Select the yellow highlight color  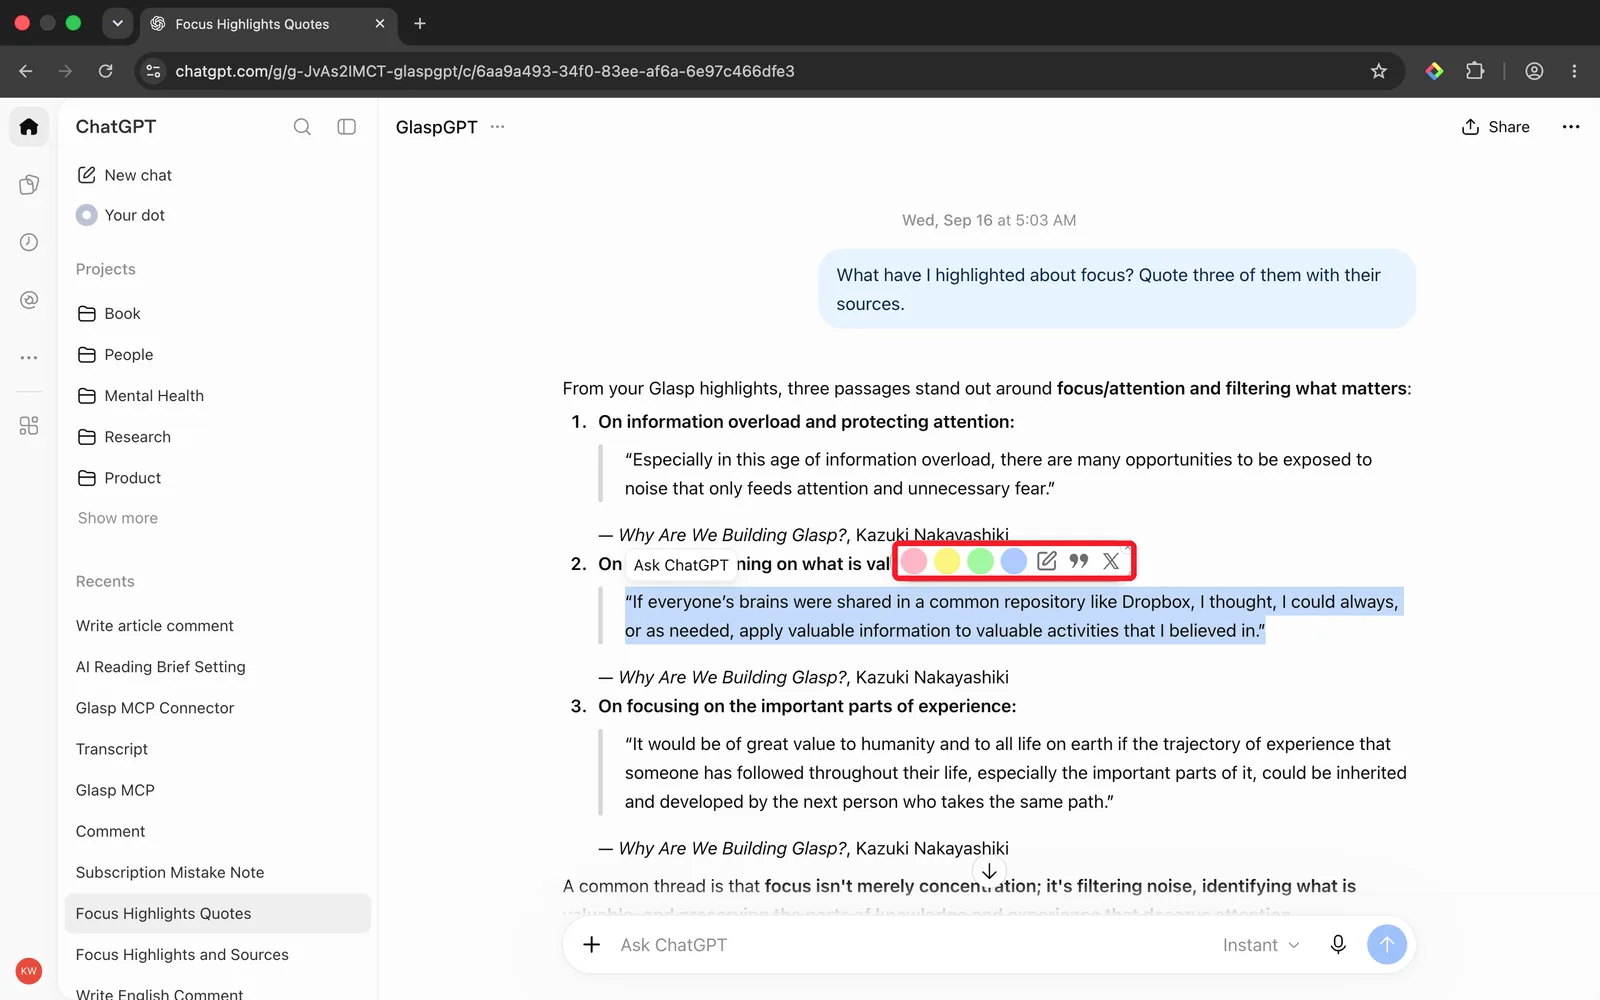[x=947, y=561]
